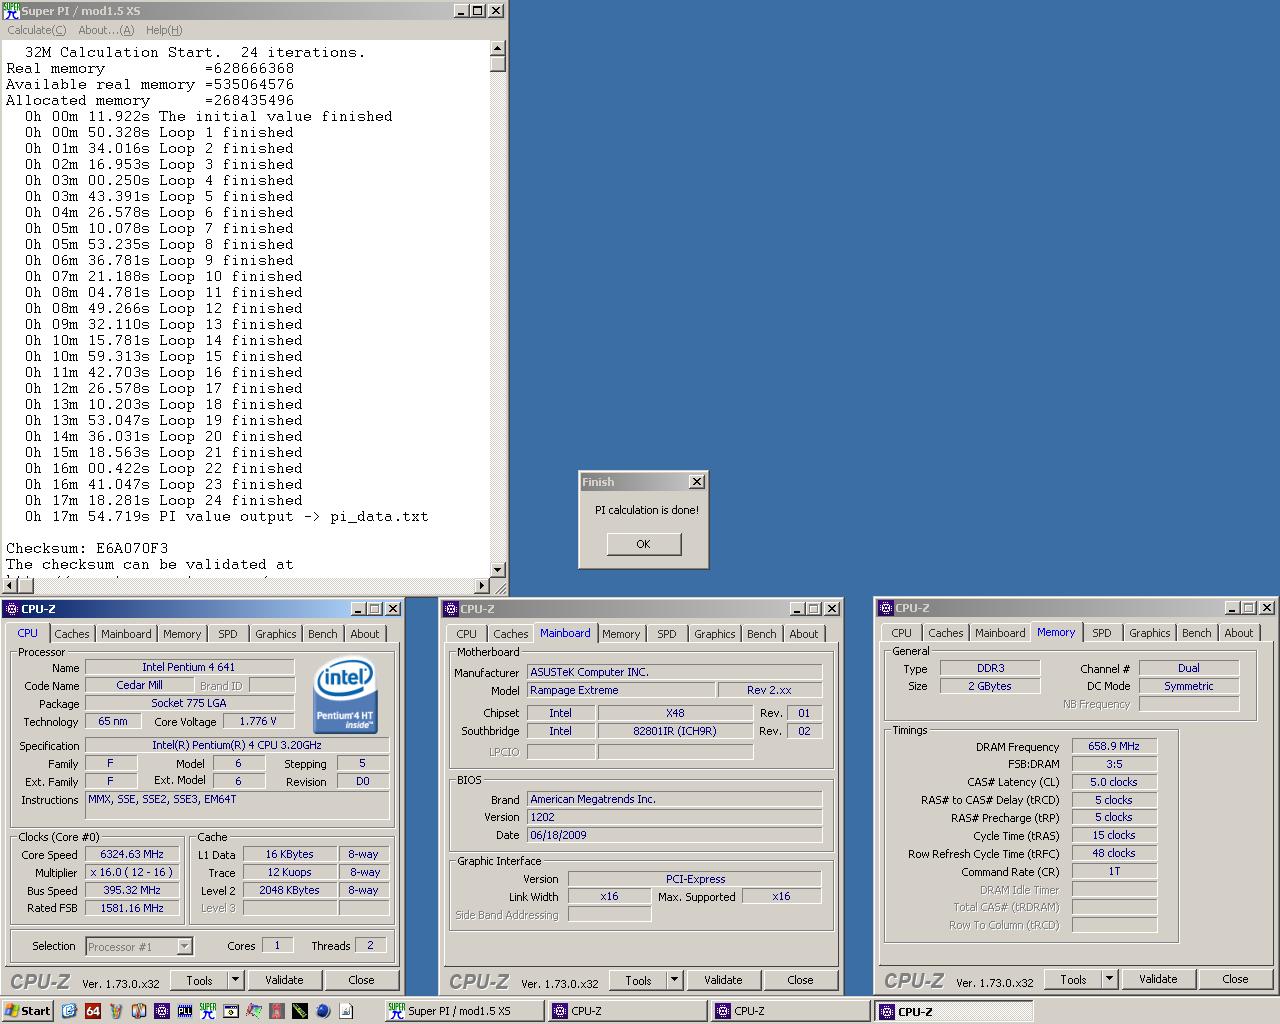
Task: Click the BIOS date 06/18/2009
Action: click(674, 835)
